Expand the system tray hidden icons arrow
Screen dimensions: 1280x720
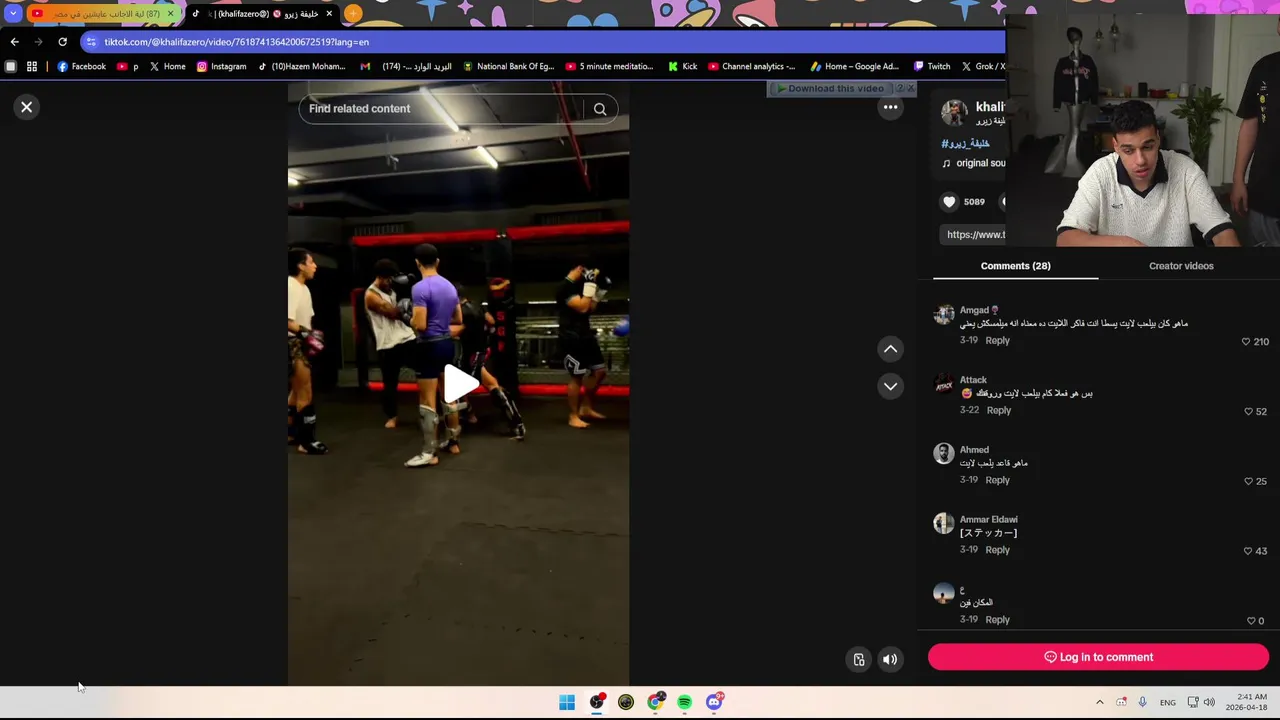[1100, 703]
